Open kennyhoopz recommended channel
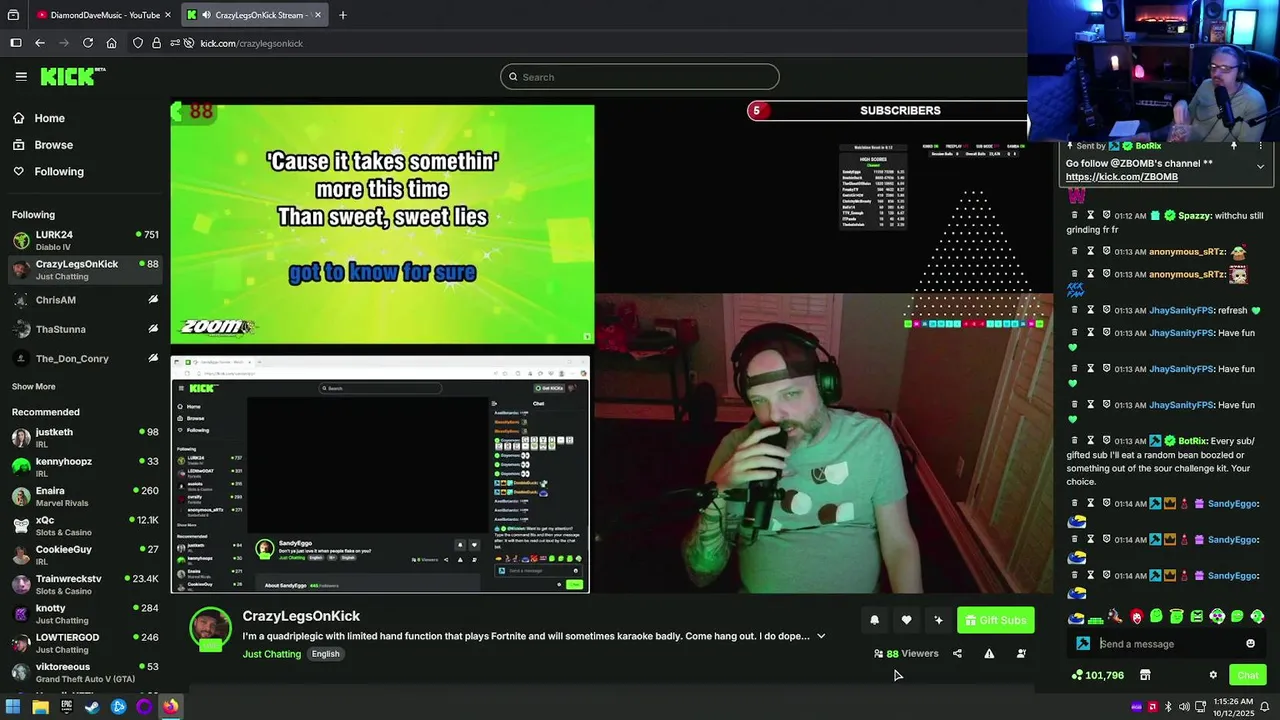 coord(85,467)
